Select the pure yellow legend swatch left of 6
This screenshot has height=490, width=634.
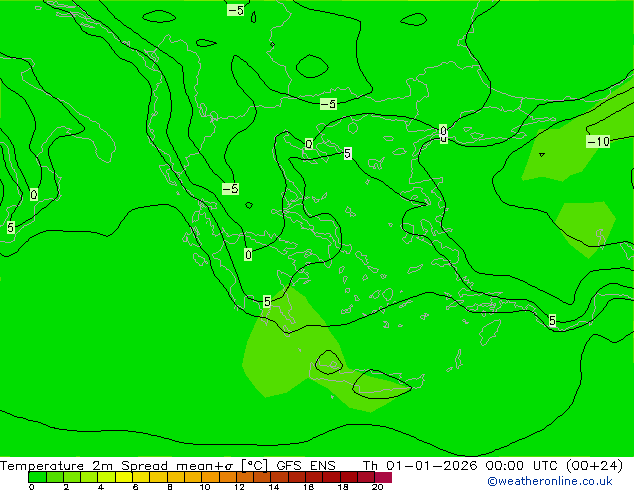(x=124, y=477)
